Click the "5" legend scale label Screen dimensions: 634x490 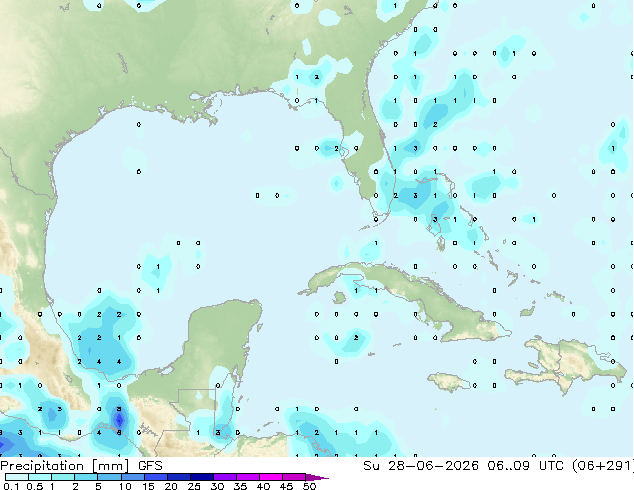click(98, 486)
